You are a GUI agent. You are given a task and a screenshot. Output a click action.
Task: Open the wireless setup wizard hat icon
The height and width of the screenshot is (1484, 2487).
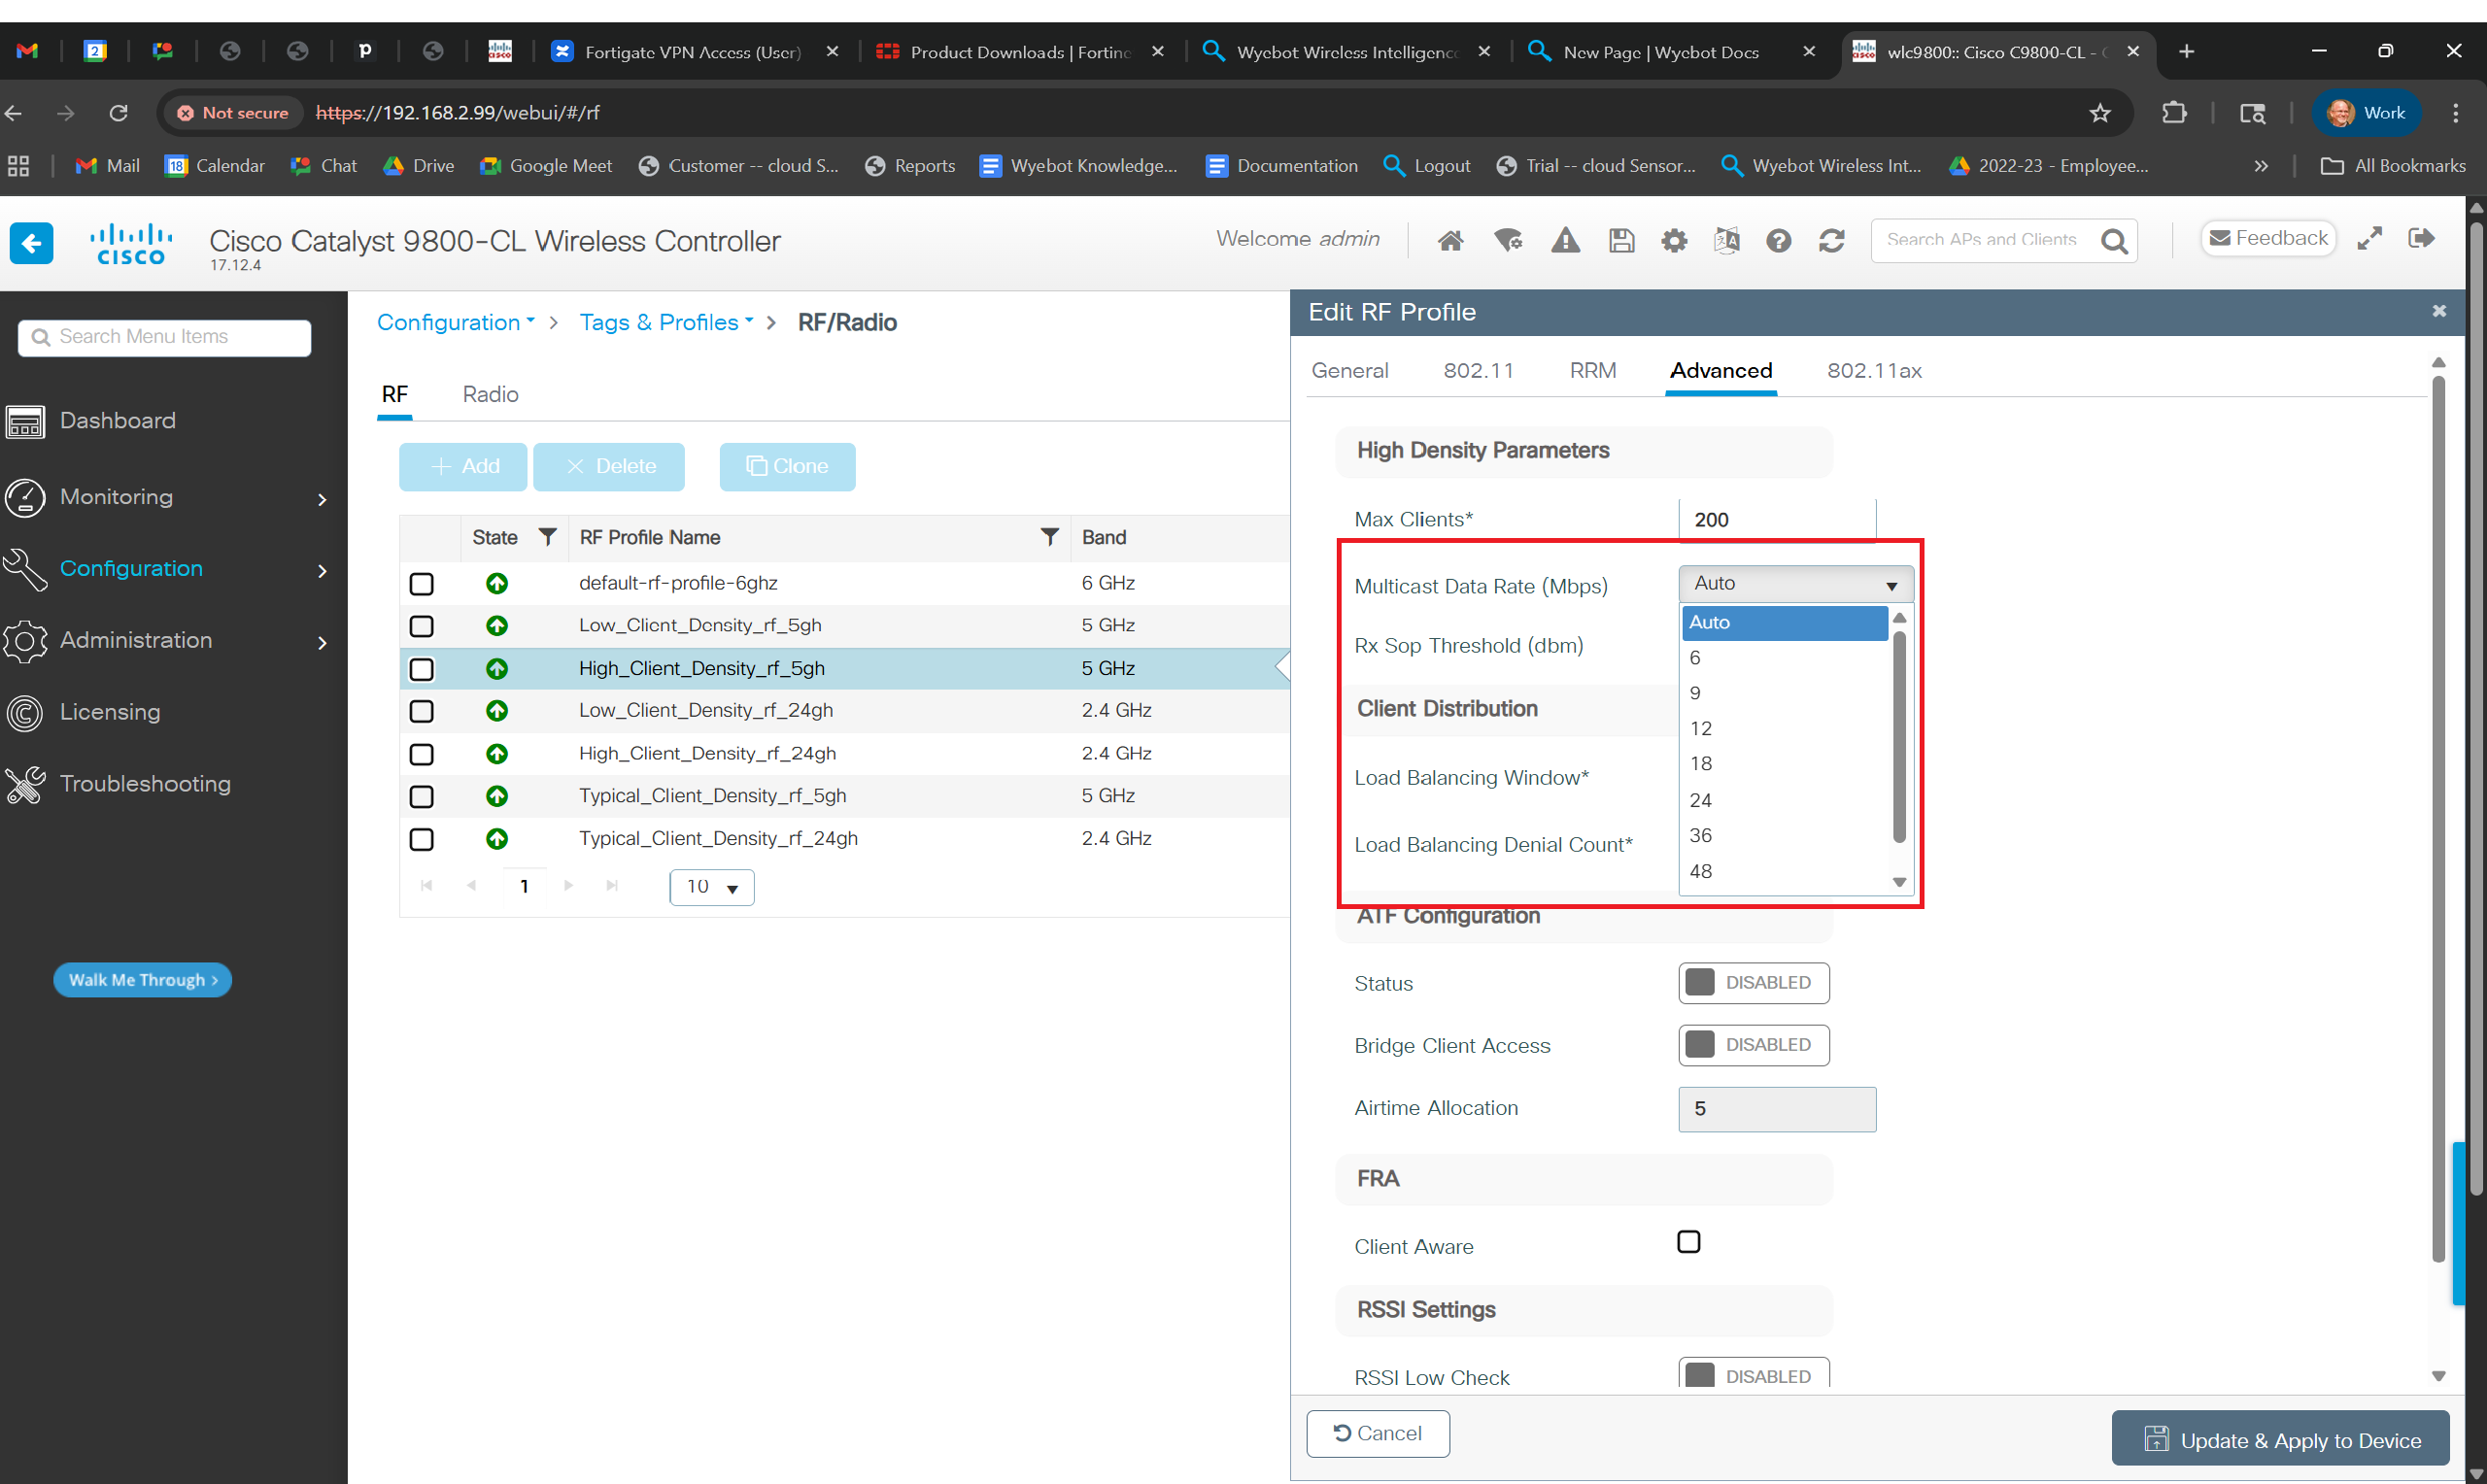pyautogui.click(x=1507, y=240)
